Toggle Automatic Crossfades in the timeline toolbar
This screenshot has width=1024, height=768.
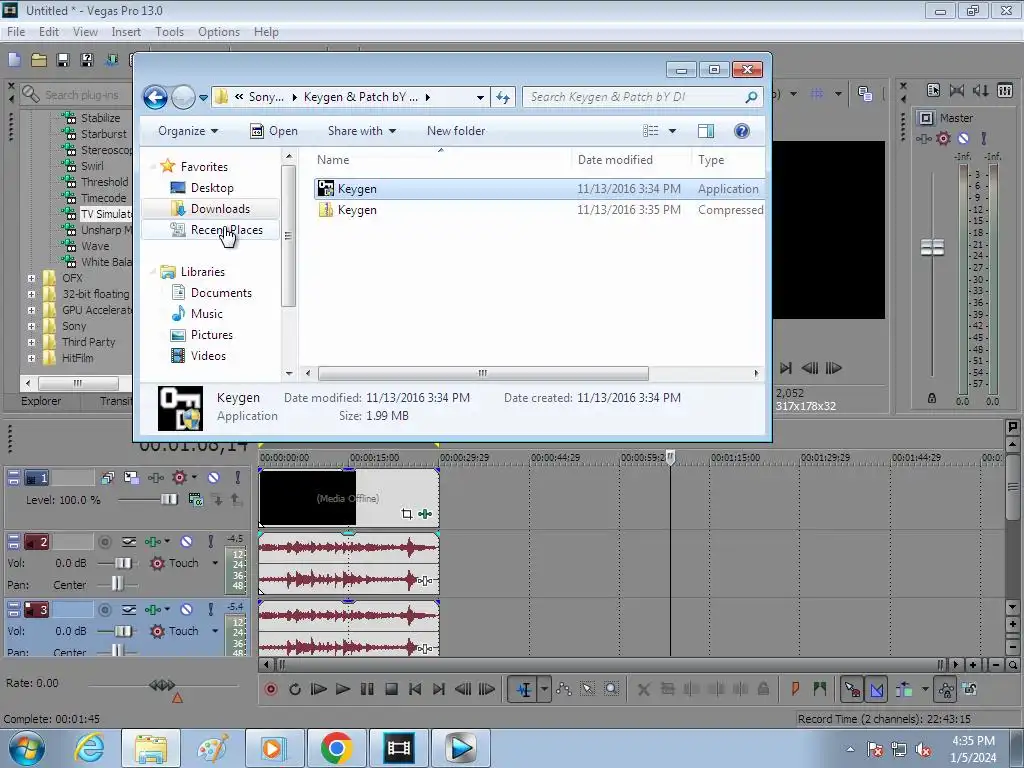pyautogui.click(x=877, y=689)
